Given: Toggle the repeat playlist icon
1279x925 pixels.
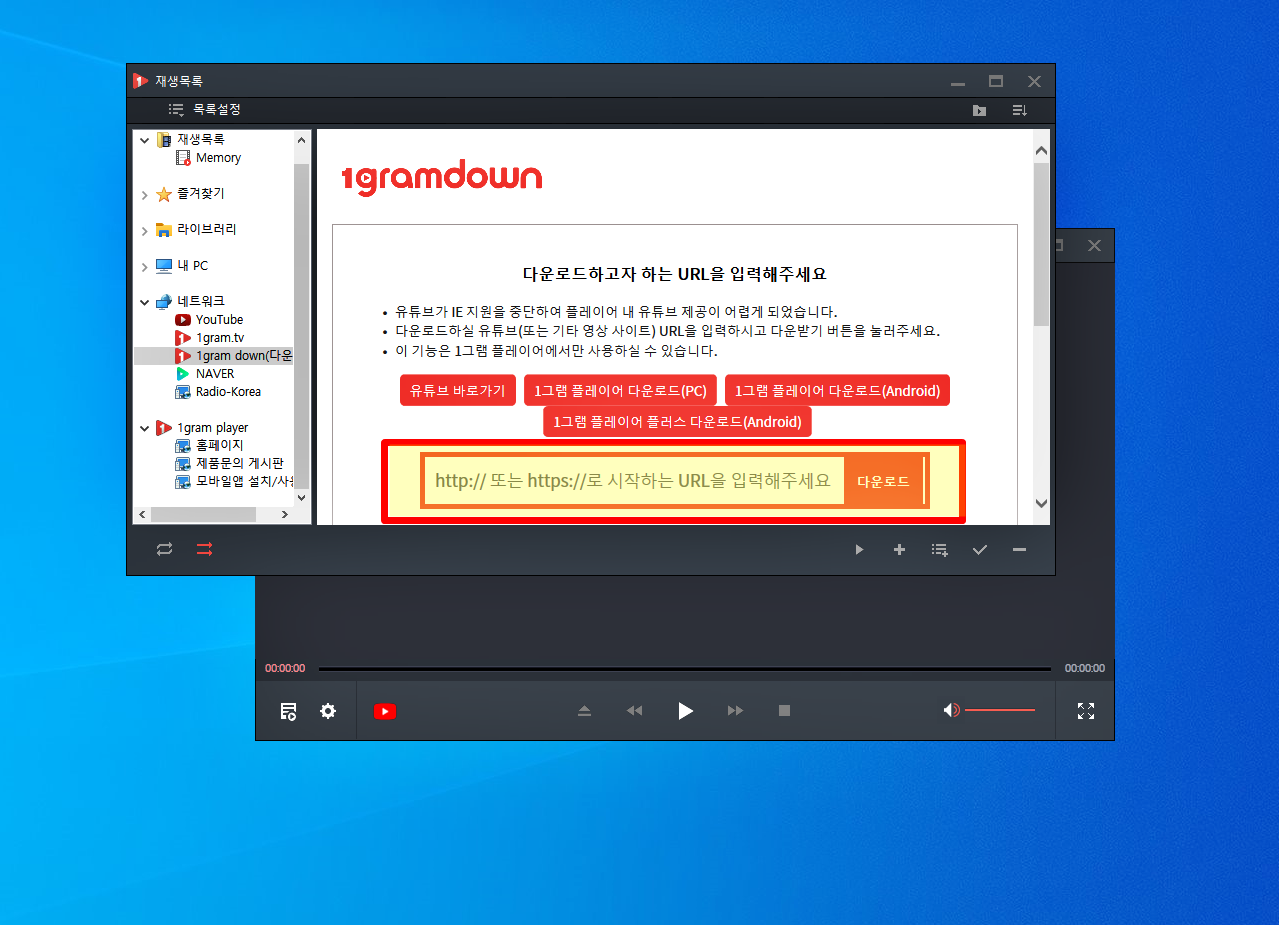Looking at the screenshot, I should pos(164,549).
